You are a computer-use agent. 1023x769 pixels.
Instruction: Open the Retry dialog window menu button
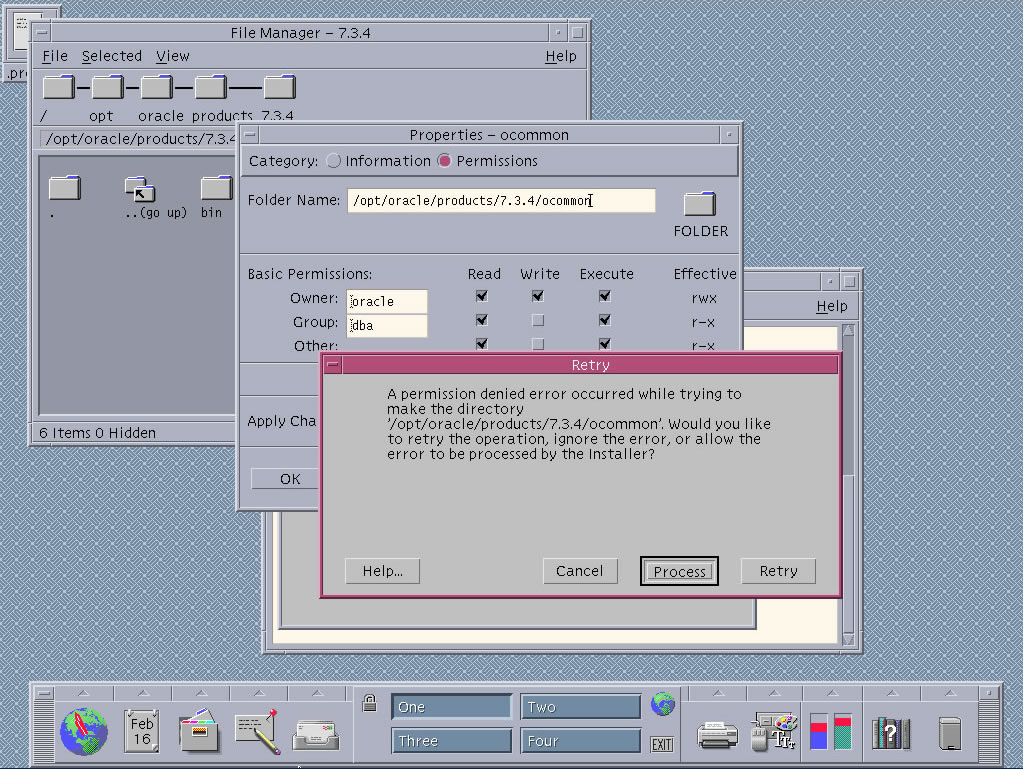pos(333,365)
